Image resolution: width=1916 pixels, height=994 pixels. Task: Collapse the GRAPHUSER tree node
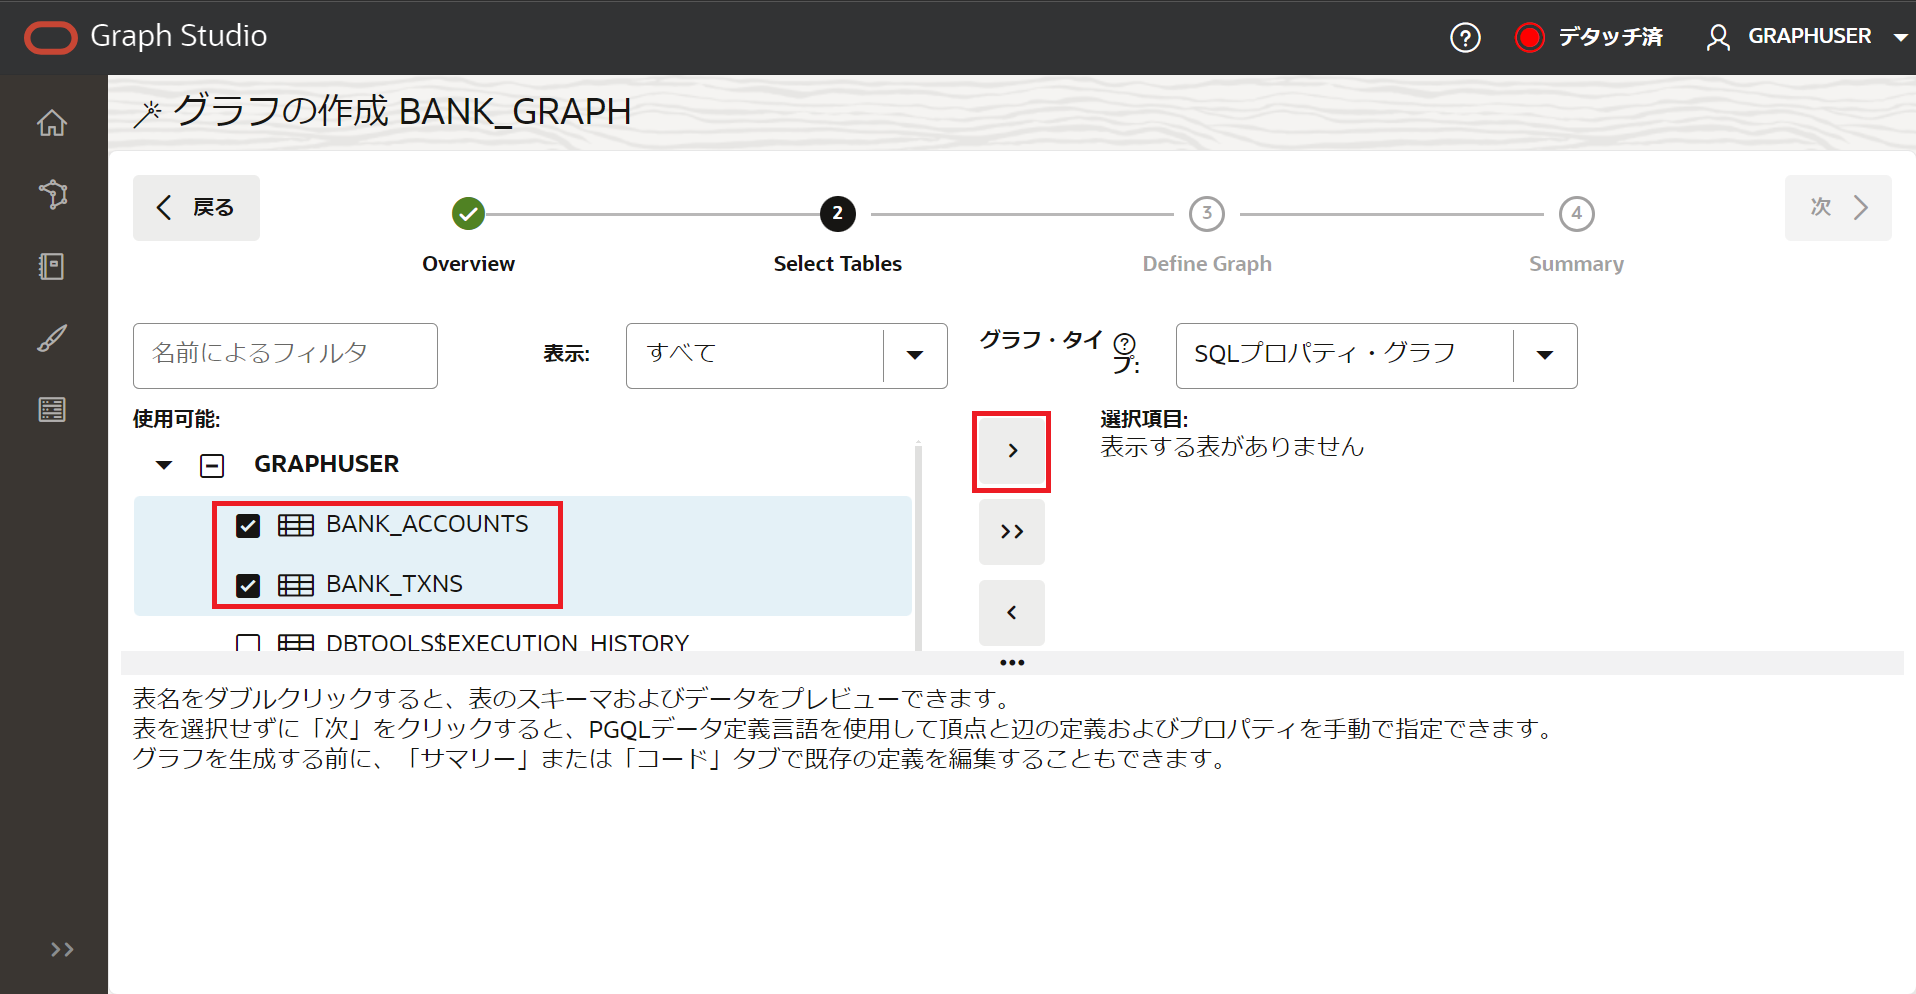[164, 465]
